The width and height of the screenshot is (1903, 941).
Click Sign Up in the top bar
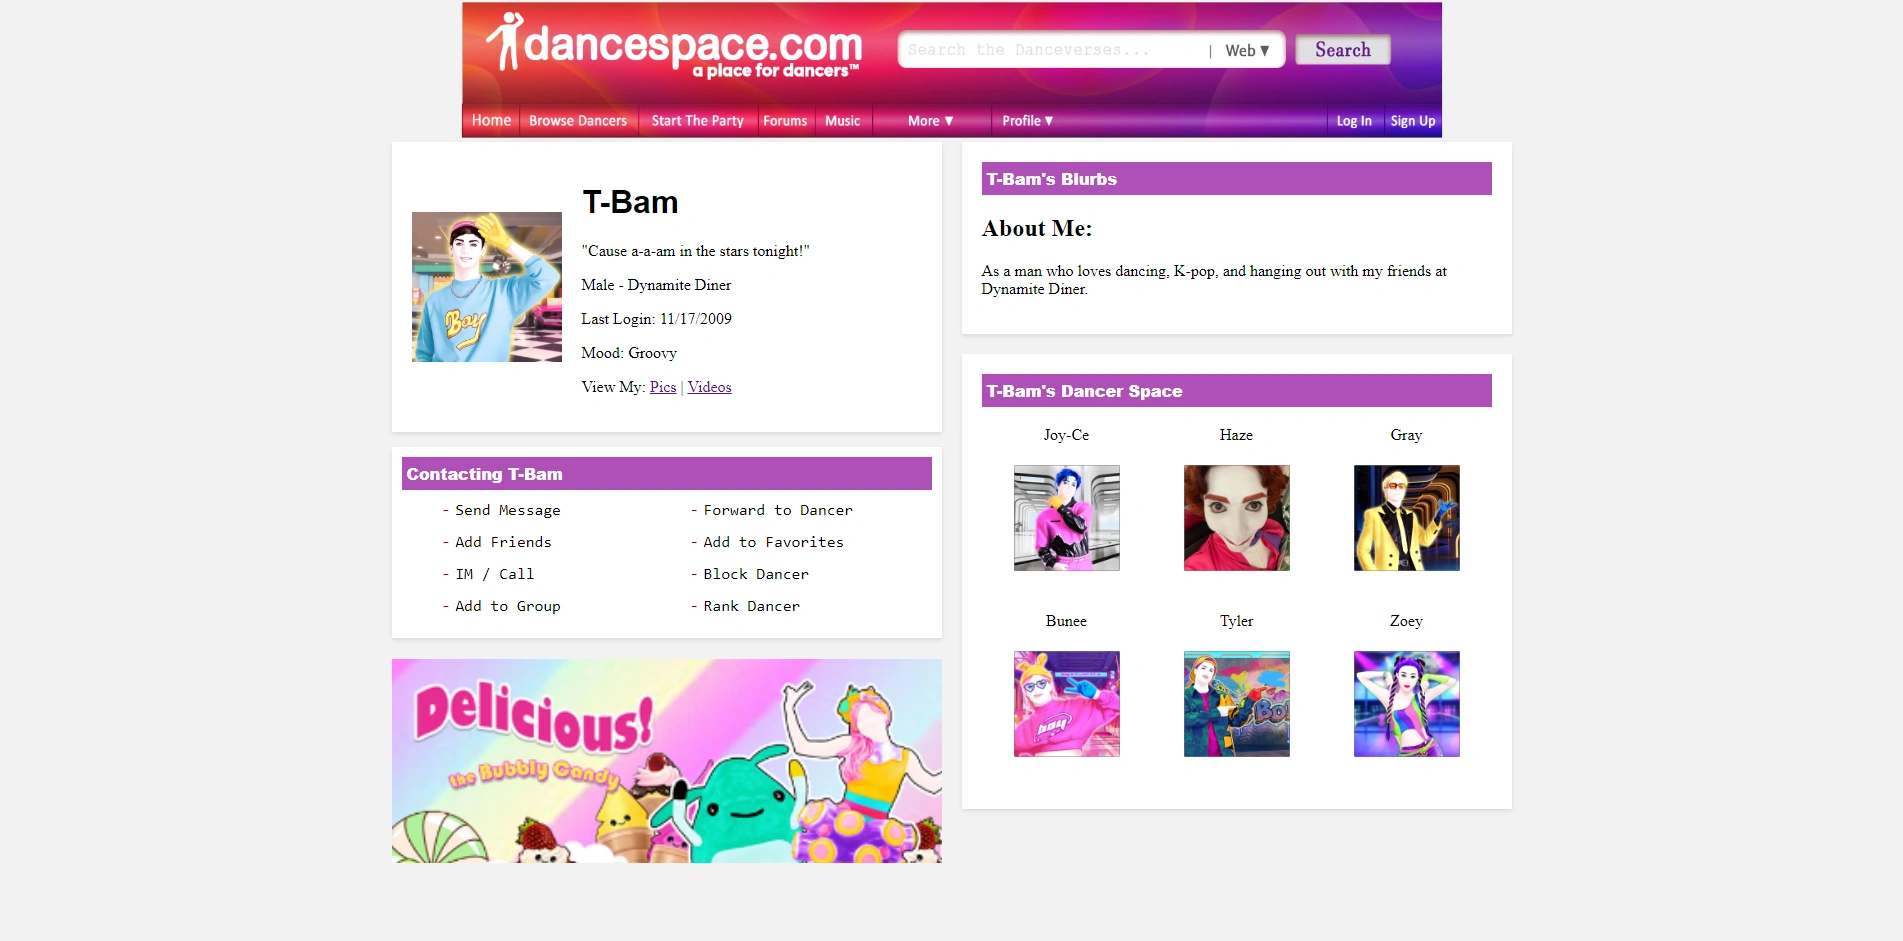(x=1413, y=120)
